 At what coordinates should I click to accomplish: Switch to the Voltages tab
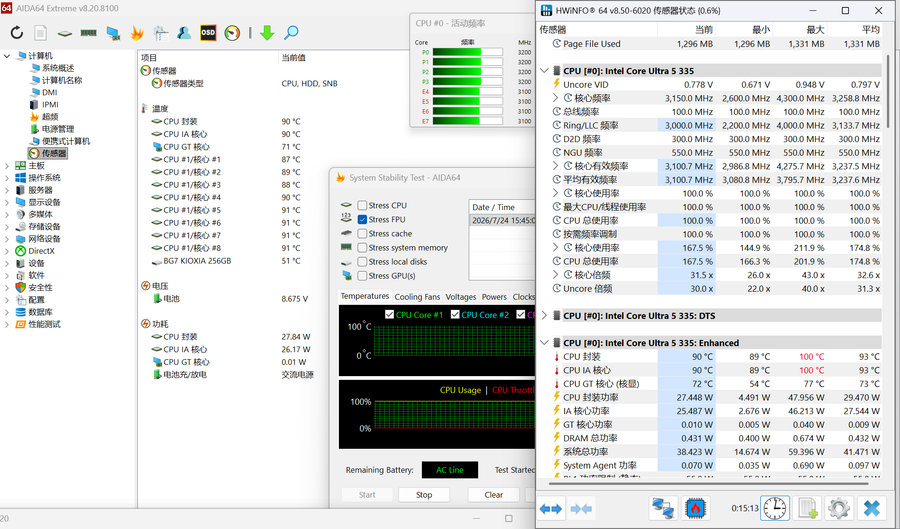[x=461, y=297]
